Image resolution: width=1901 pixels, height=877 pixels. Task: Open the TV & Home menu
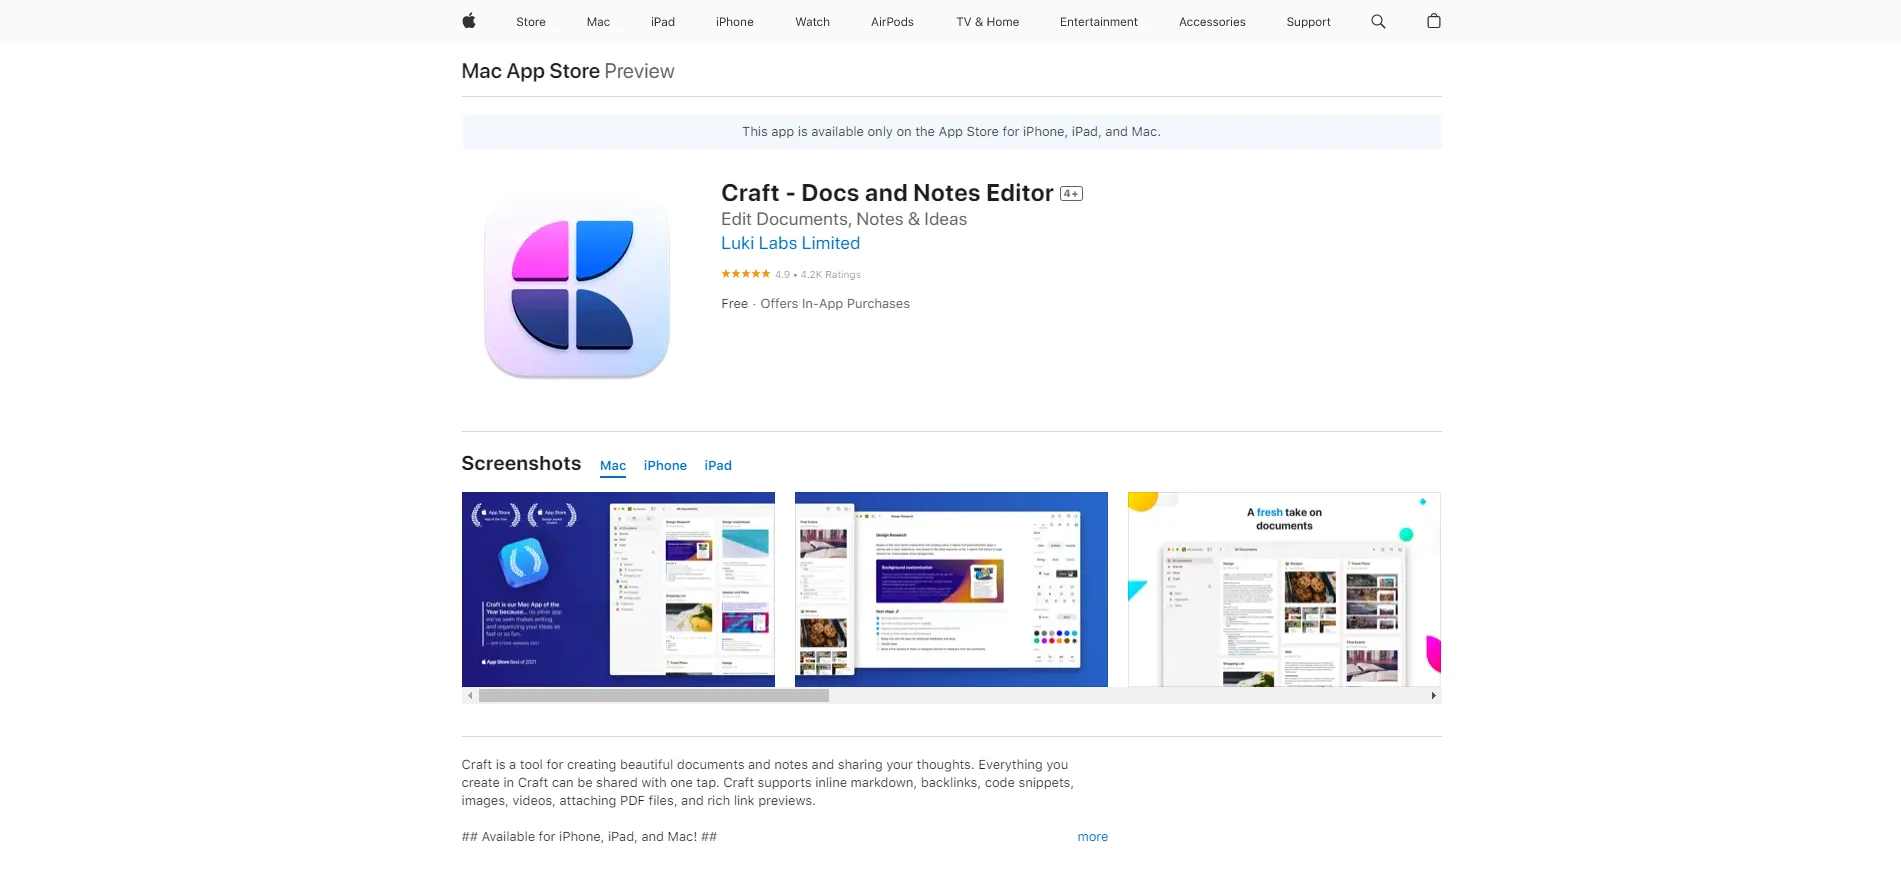988,22
